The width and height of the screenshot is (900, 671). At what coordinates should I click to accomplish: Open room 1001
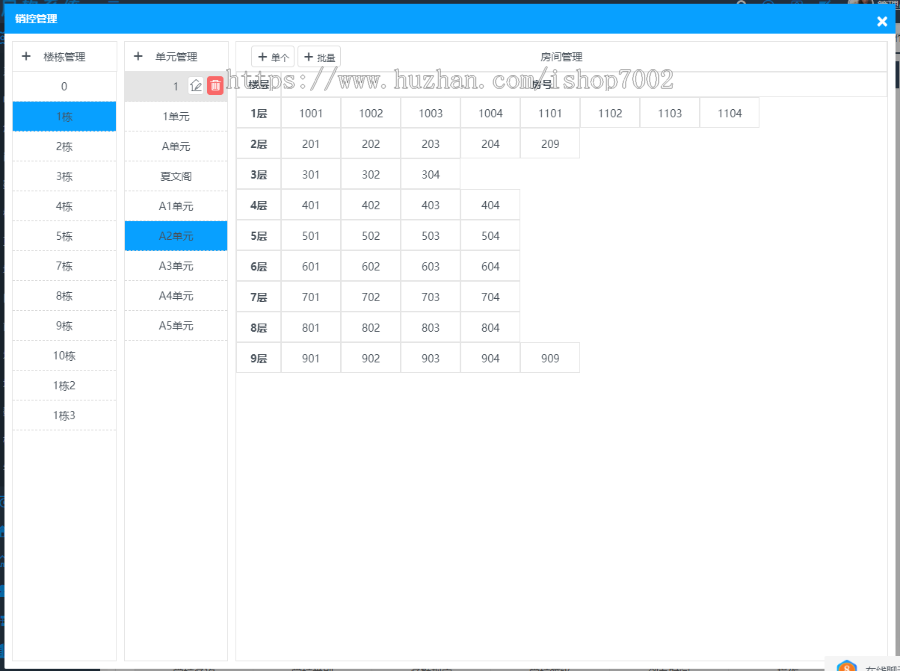311,113
